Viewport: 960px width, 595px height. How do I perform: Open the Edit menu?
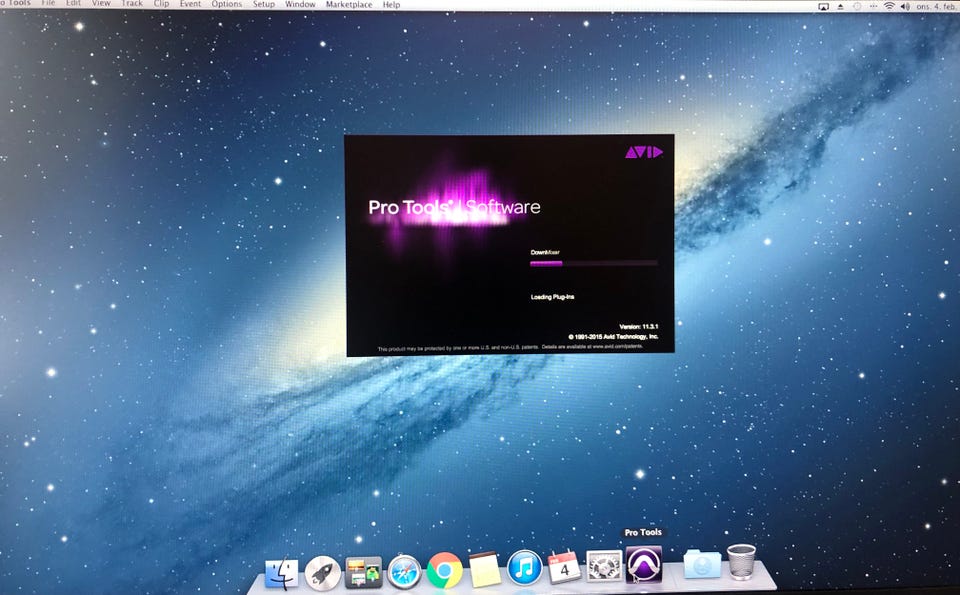(73, 3)
